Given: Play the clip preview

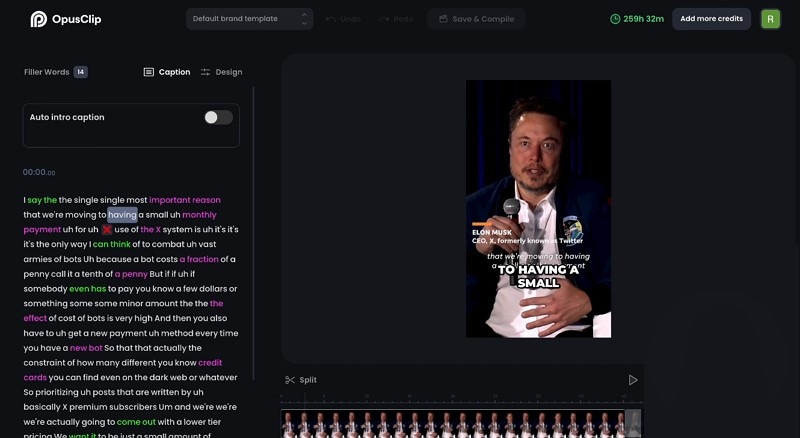Looking at the screenshot, I should coord(633,380).
